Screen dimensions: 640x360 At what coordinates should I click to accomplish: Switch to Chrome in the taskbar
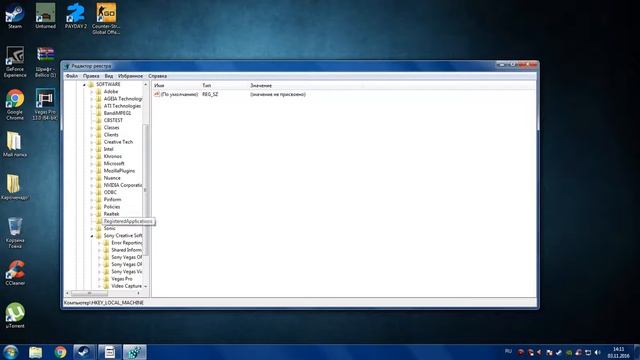60,352
